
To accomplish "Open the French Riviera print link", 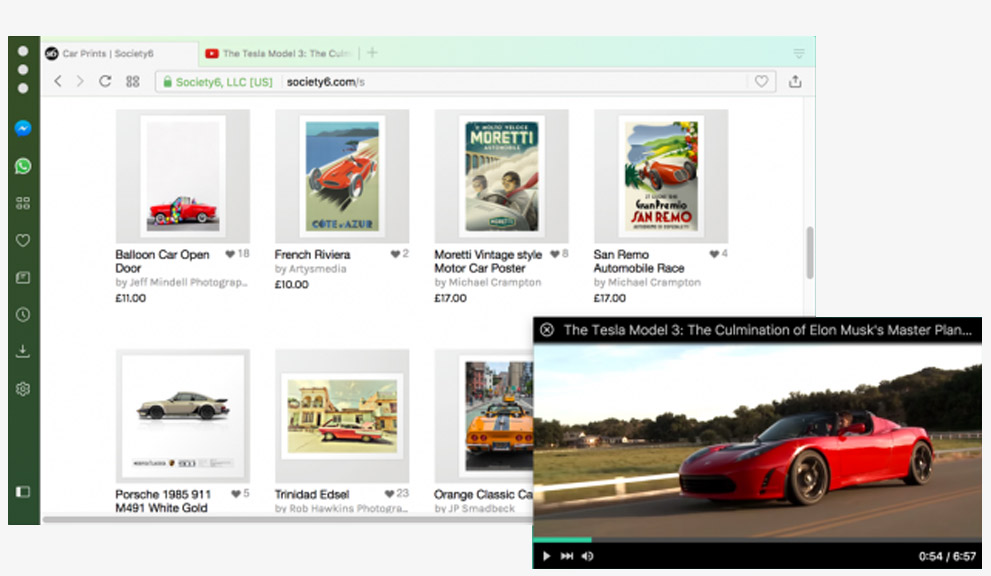I will click(312, 254).
